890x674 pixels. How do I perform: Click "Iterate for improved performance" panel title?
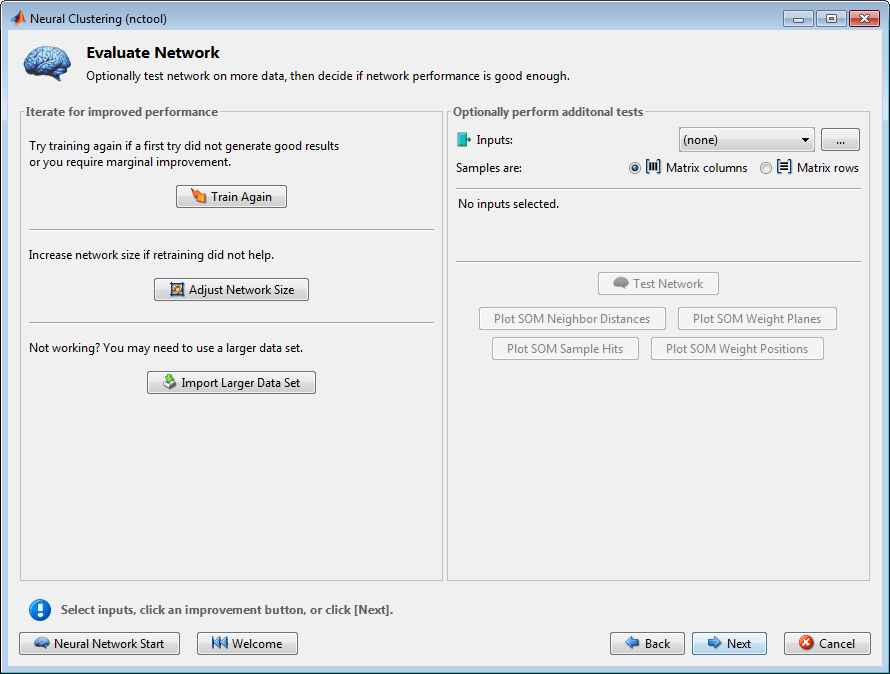point(121,112)
